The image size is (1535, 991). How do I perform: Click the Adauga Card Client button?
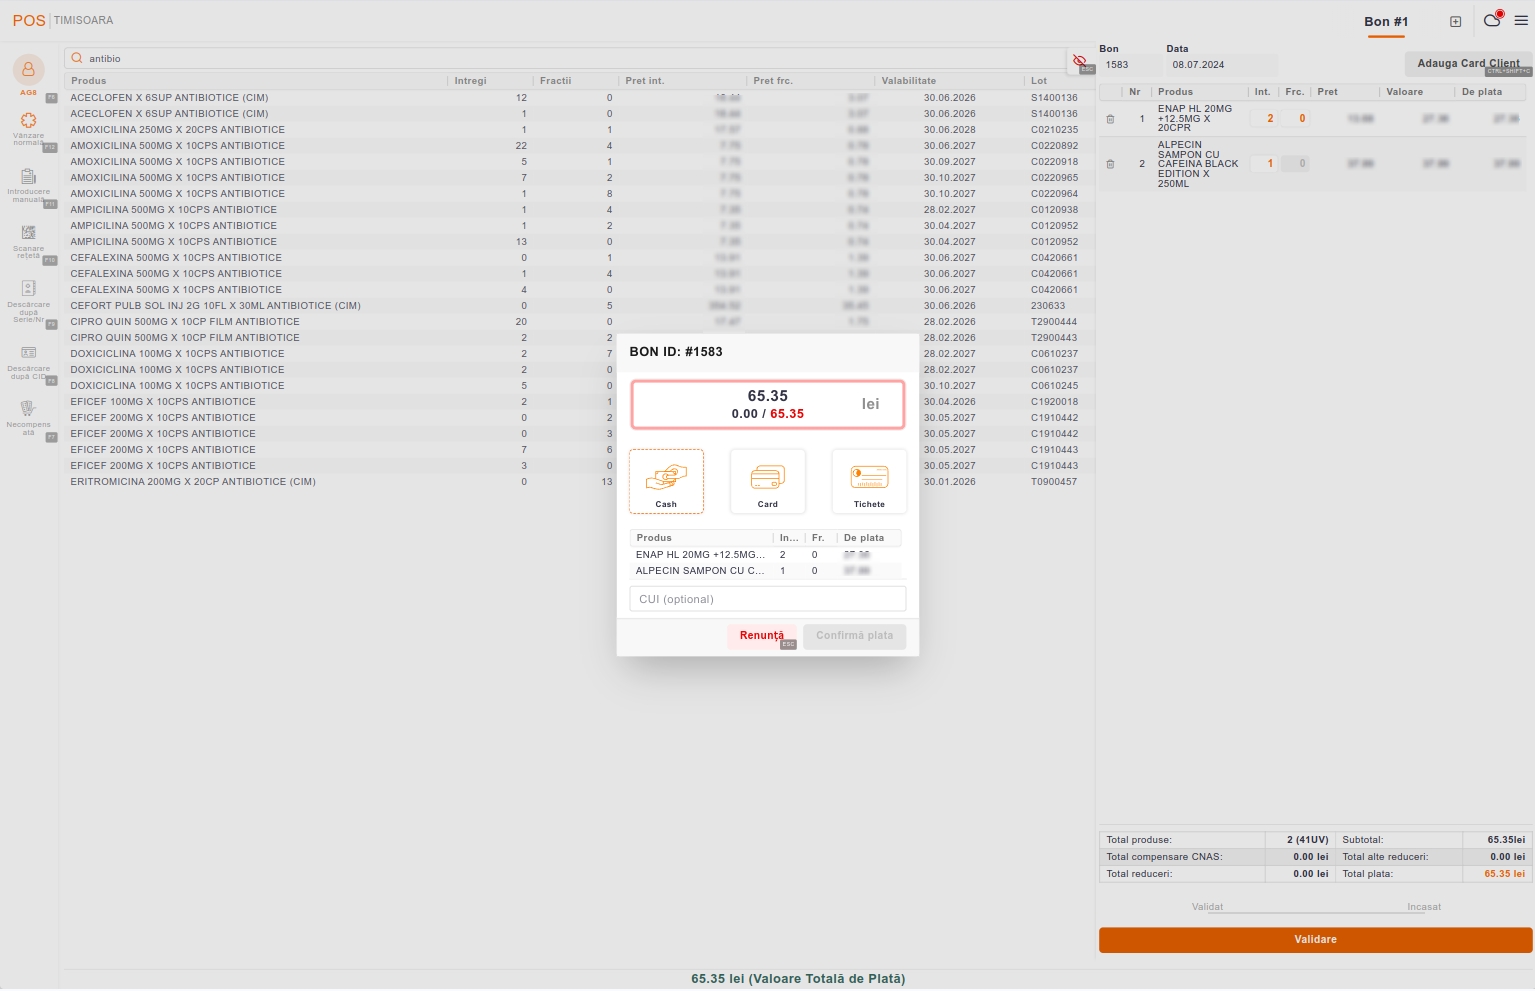(x=1467, y=63)
